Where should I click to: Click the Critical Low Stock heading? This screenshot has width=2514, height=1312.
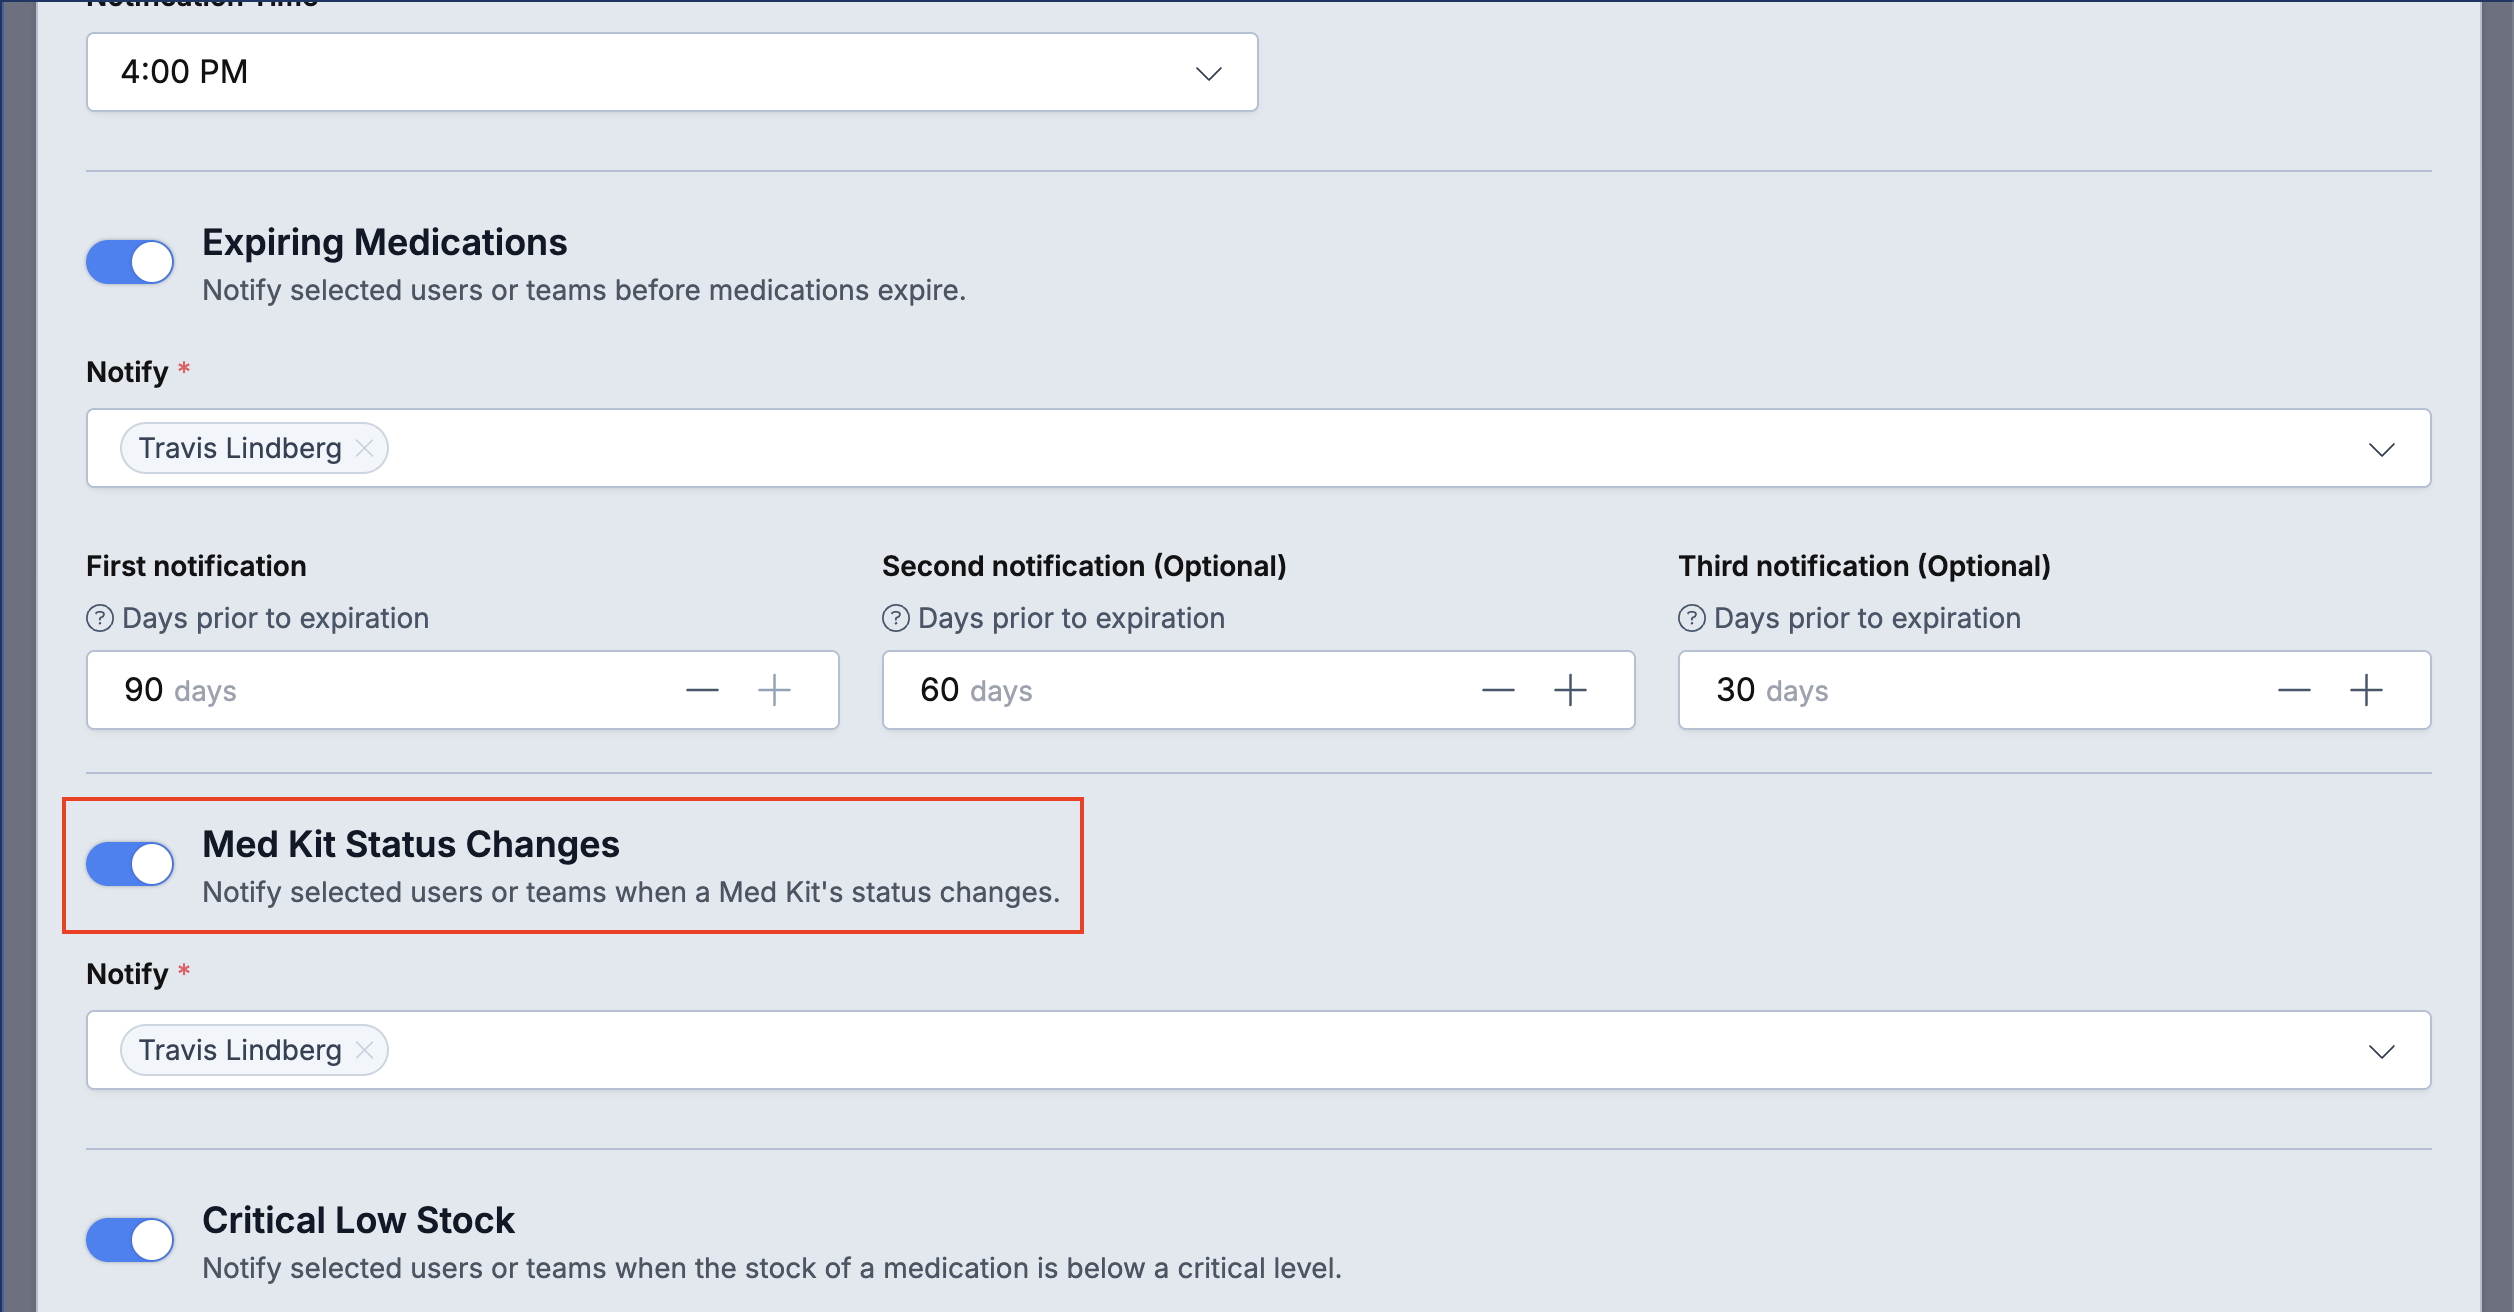(x=358, y=1221)
